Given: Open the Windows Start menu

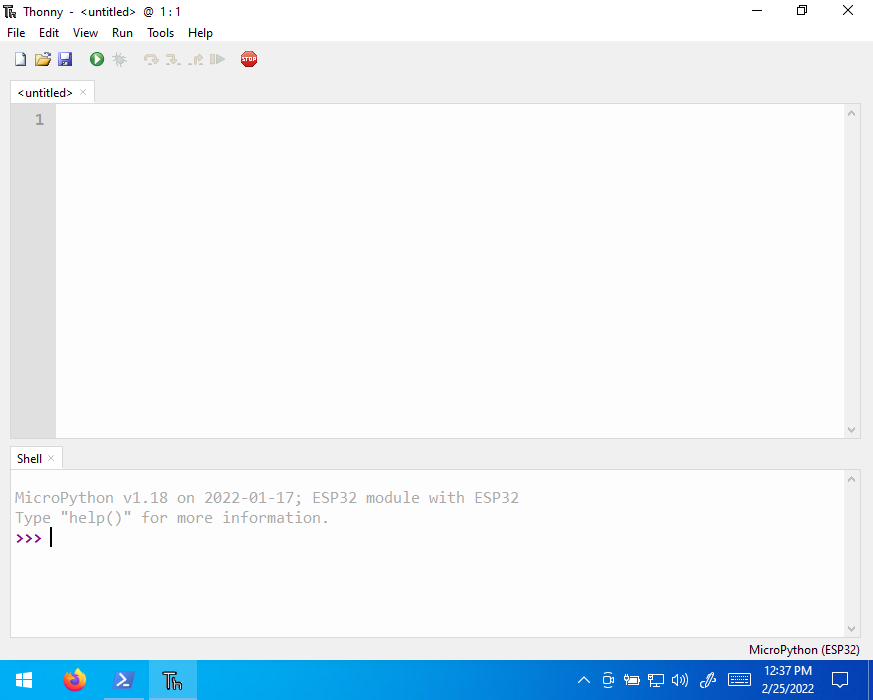Looking at the screenshot, I should point(24,680).
